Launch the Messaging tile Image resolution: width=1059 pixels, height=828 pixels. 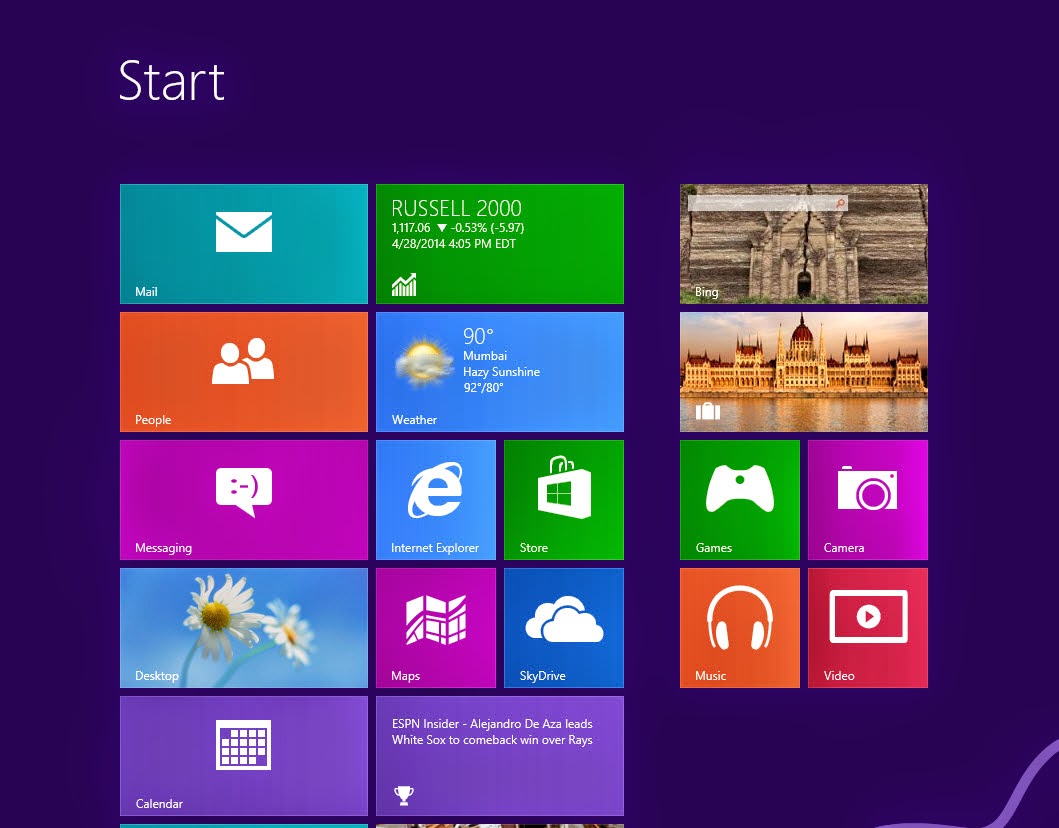pos(244,500)
